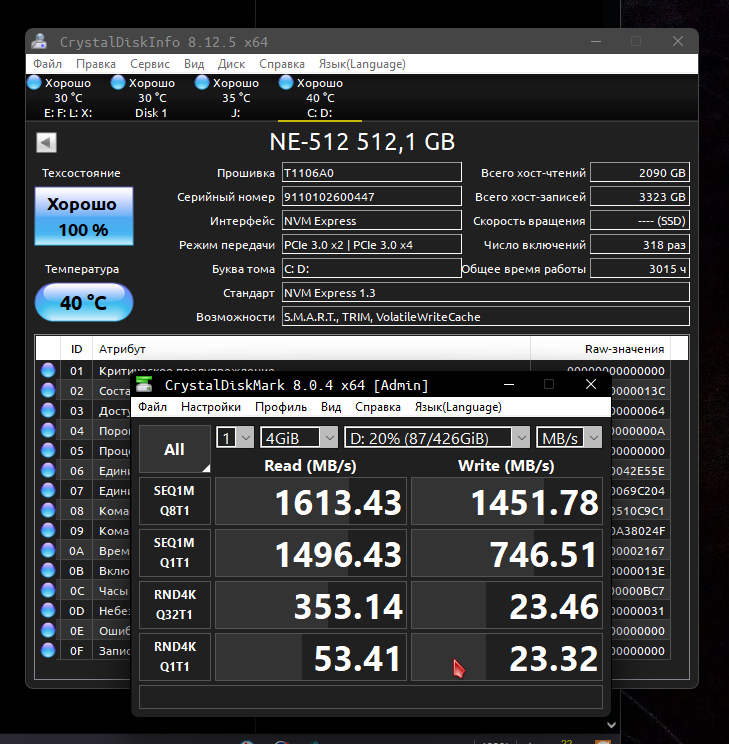Viewport: 729px width, 744px height.
Task: Click the 40 °C temperature indicator
Action: [x=84, y=302]
